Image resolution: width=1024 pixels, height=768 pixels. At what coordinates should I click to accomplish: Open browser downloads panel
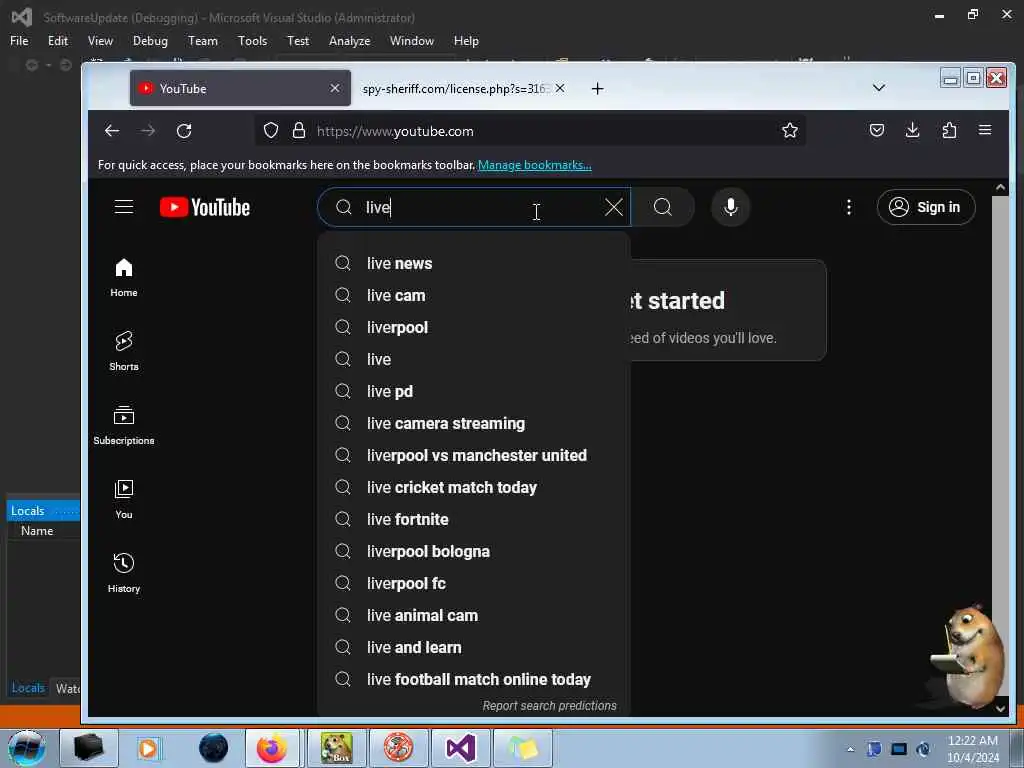[x=912, y=131]
